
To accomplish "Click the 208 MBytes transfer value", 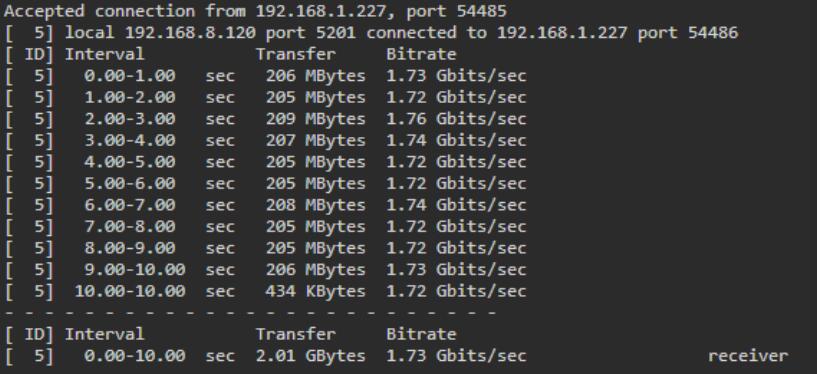I will [x=315, y=206].
